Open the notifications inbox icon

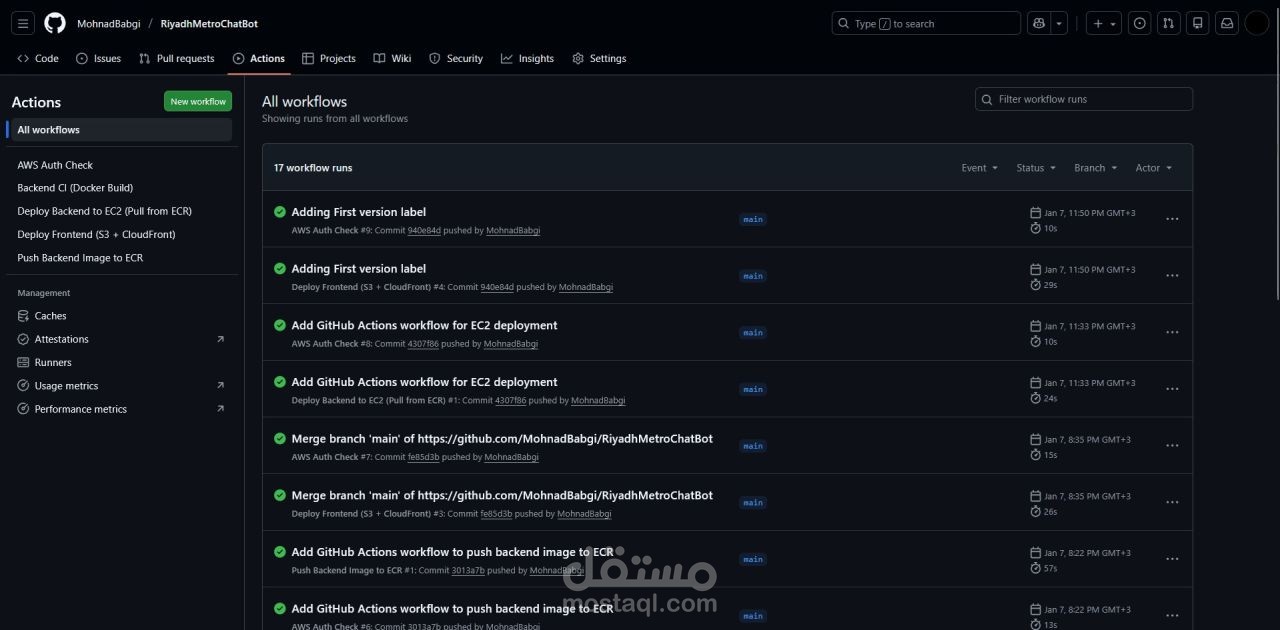(x=1226, y=23)
